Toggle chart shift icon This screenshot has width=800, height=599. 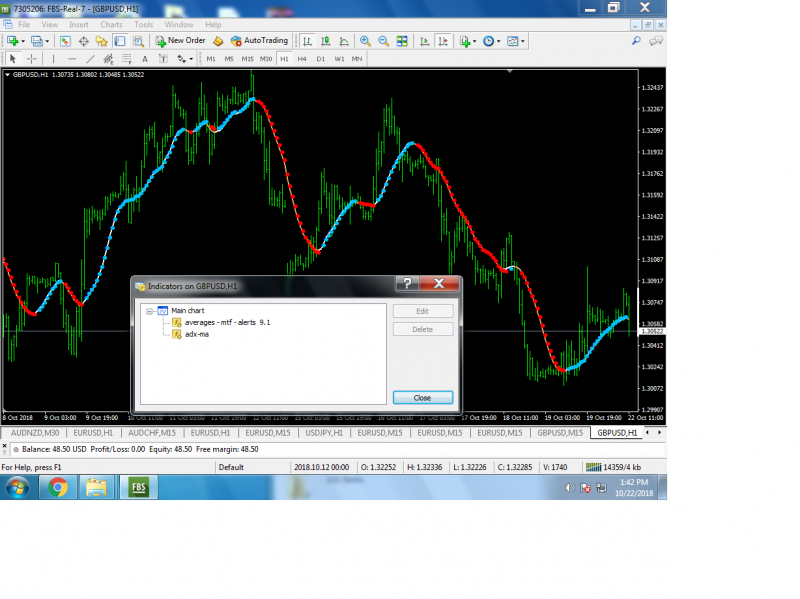[x=443, y=41]
